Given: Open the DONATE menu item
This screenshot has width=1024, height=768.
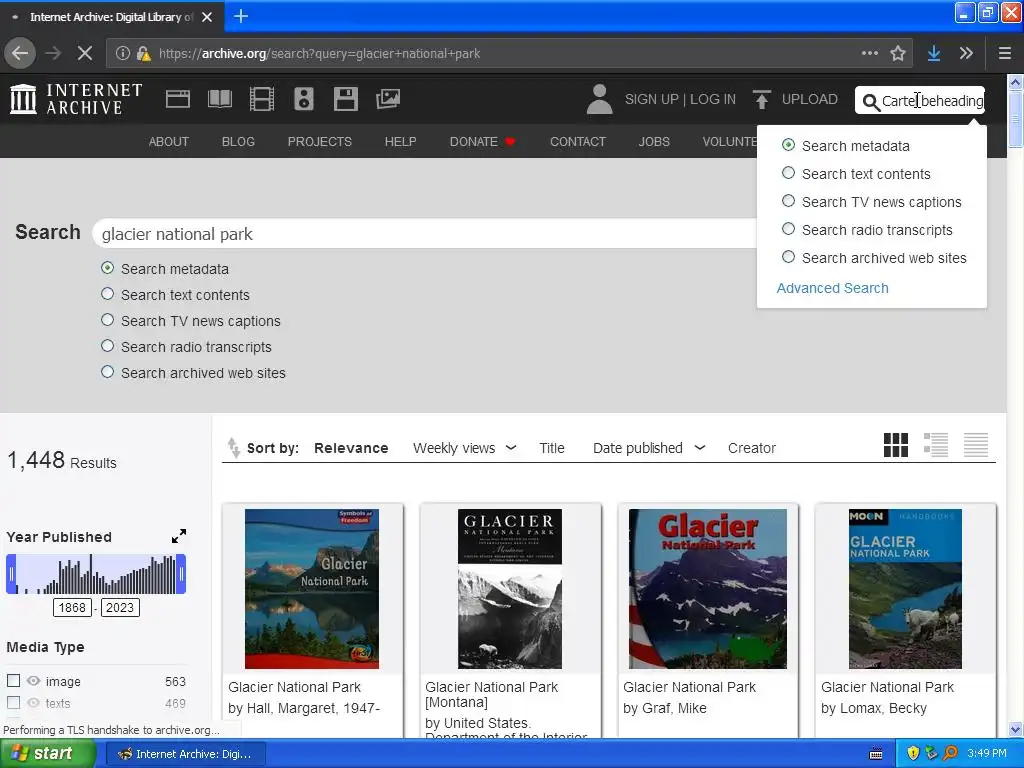Looking at the screenshot, I should (483, 142).
